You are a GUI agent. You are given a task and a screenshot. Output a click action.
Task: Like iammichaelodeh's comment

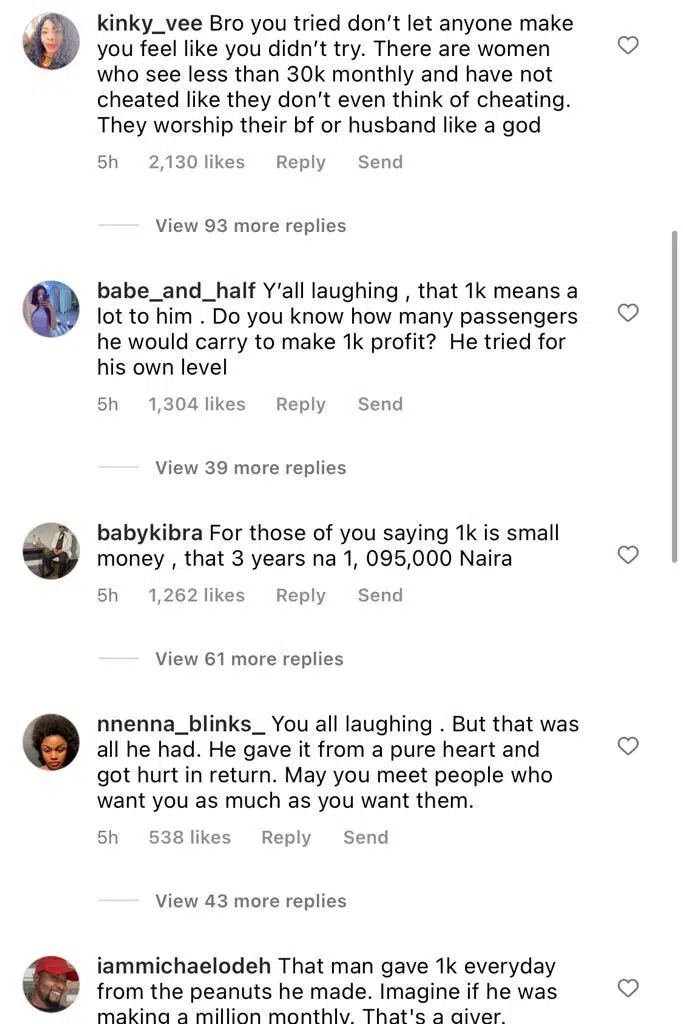628,988
